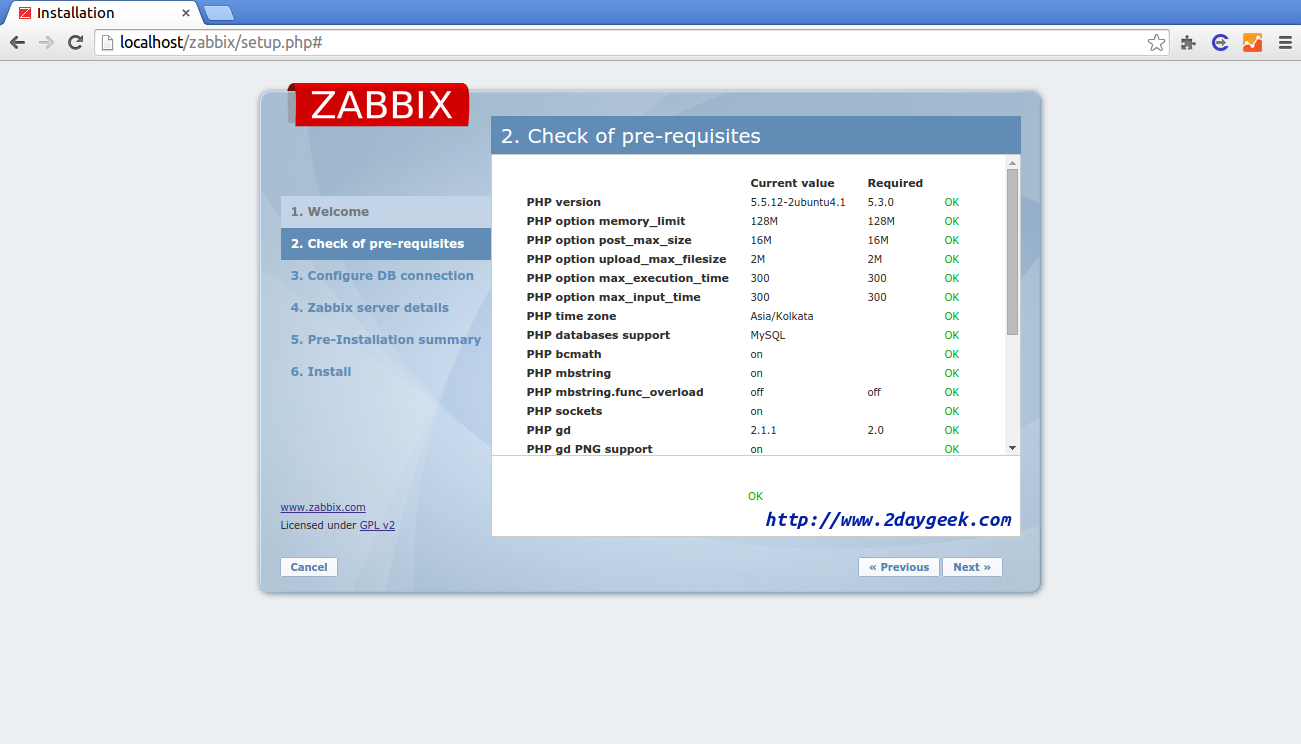Viewport: 1301px width, 744px height.
Task: Click the 'Current value' column header
Action: pyautogui.click(x=793, y=183)
